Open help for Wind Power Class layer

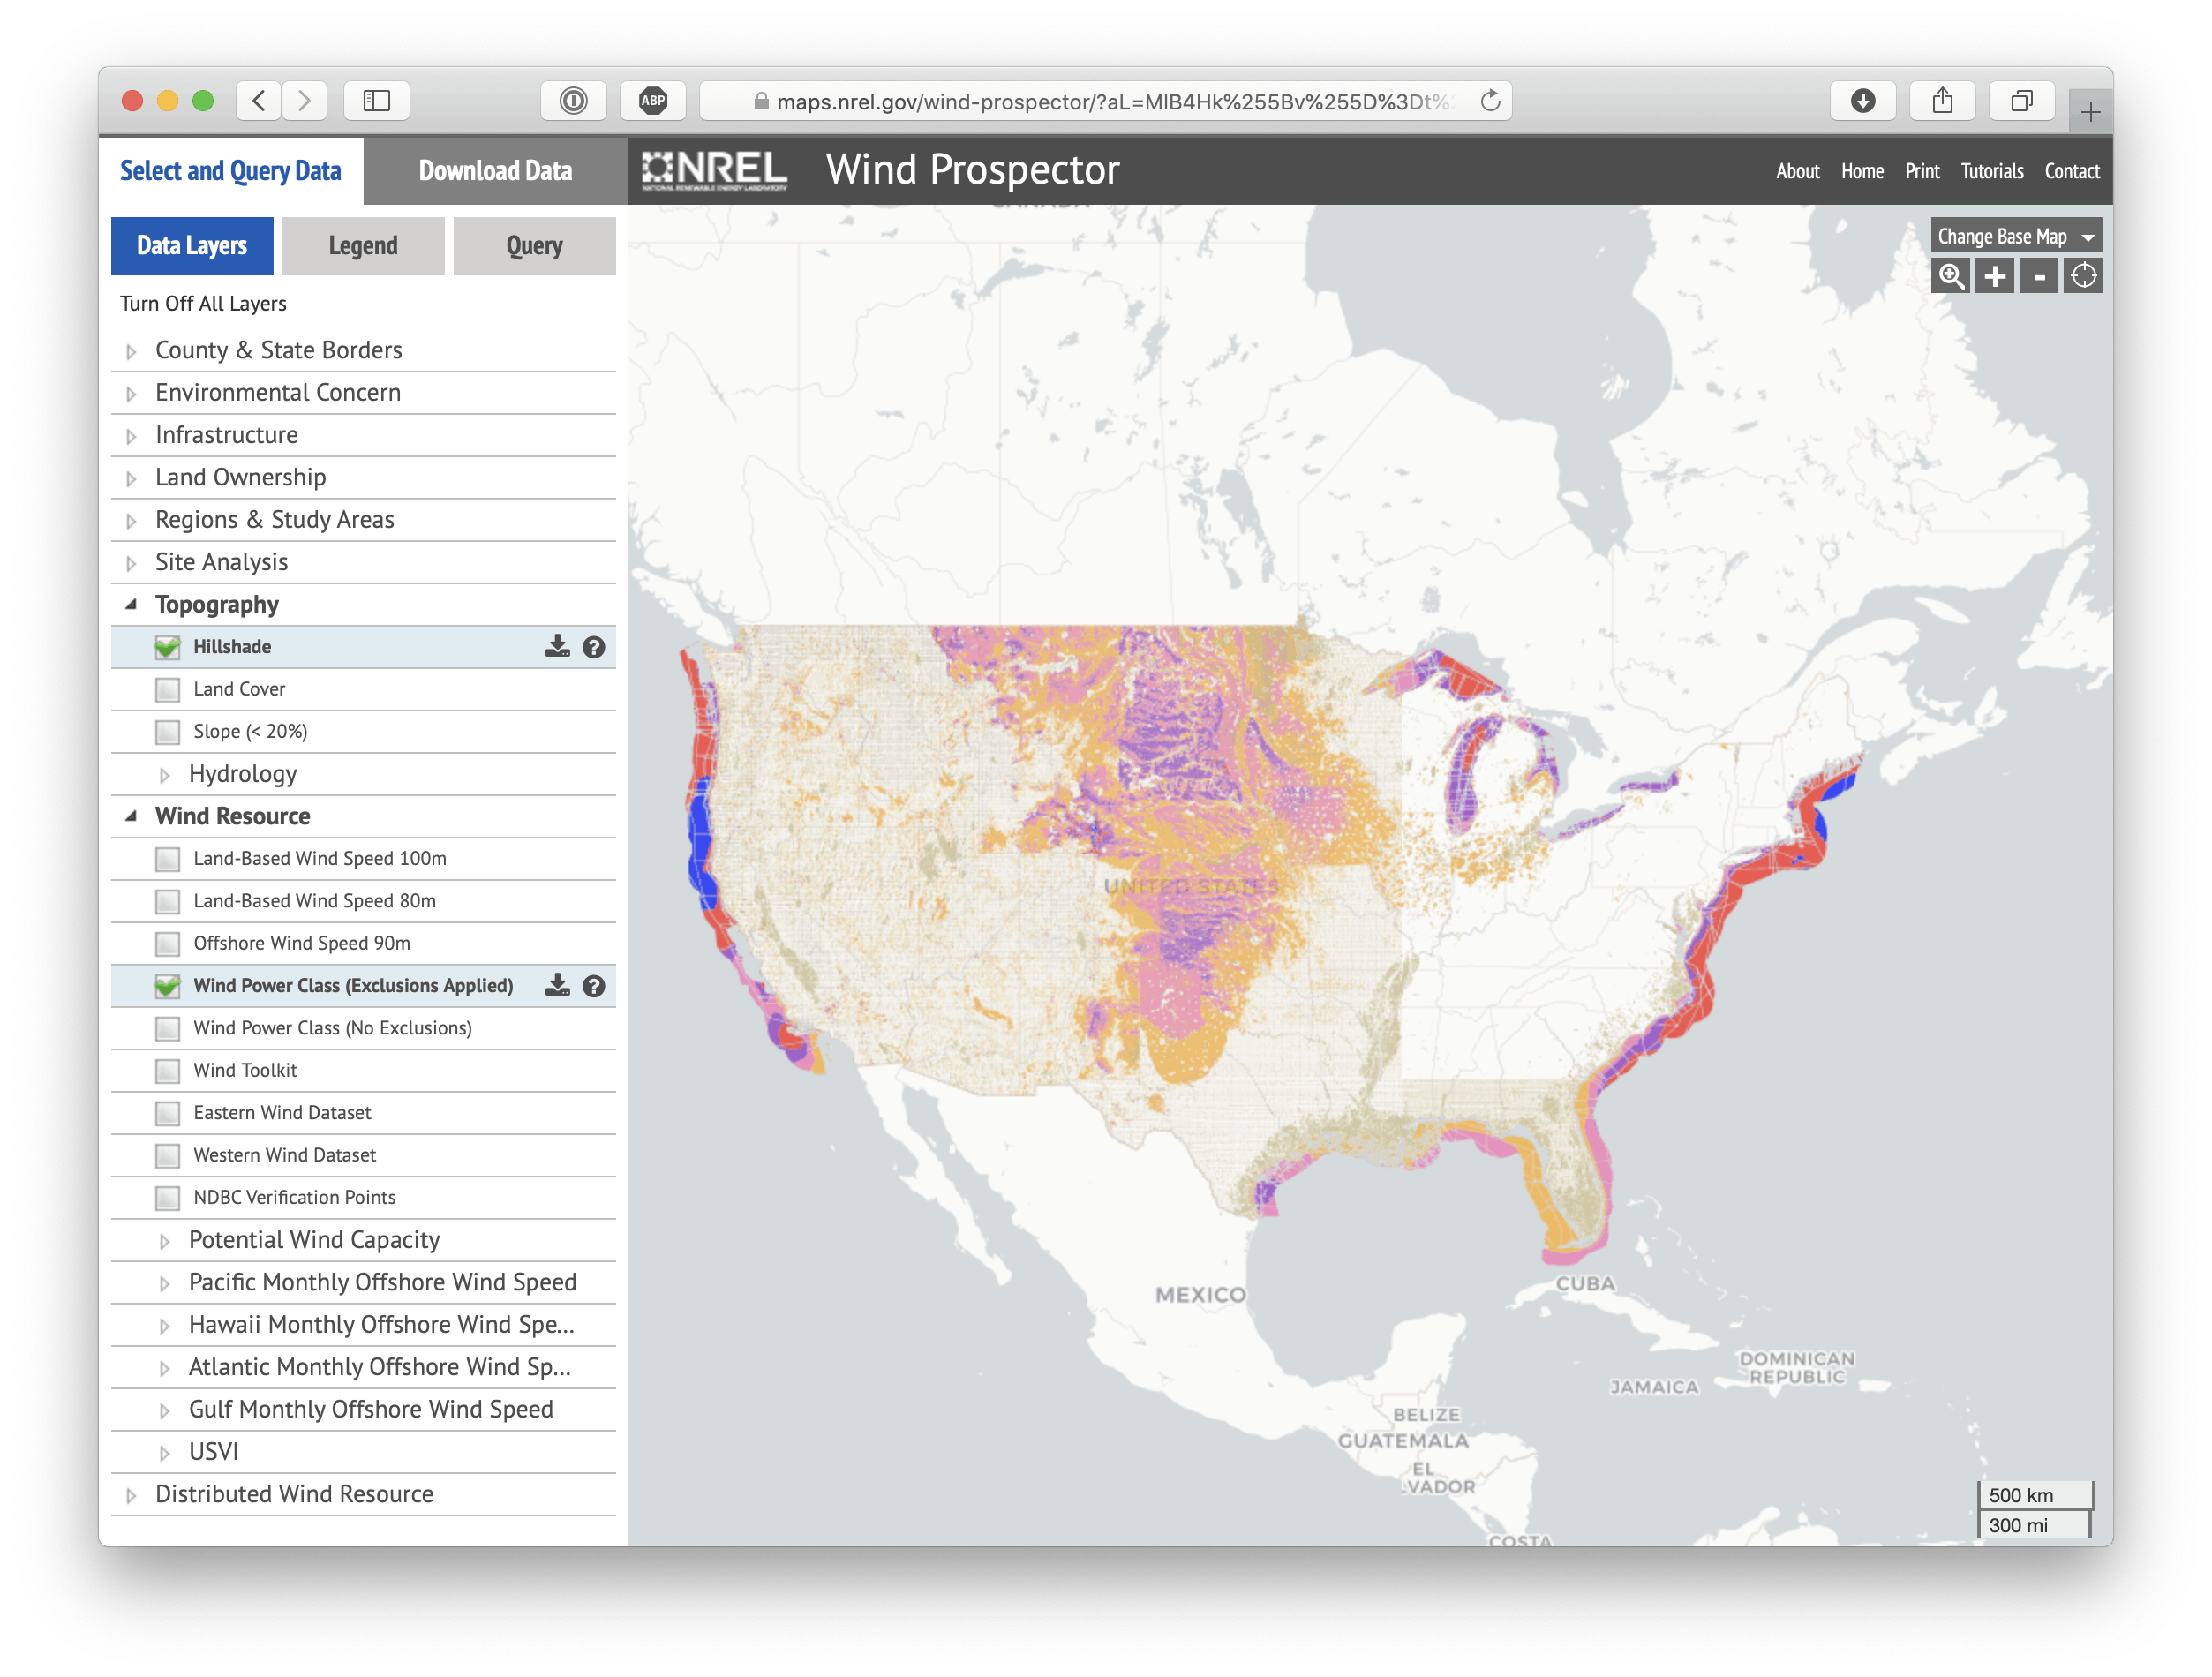594,985
